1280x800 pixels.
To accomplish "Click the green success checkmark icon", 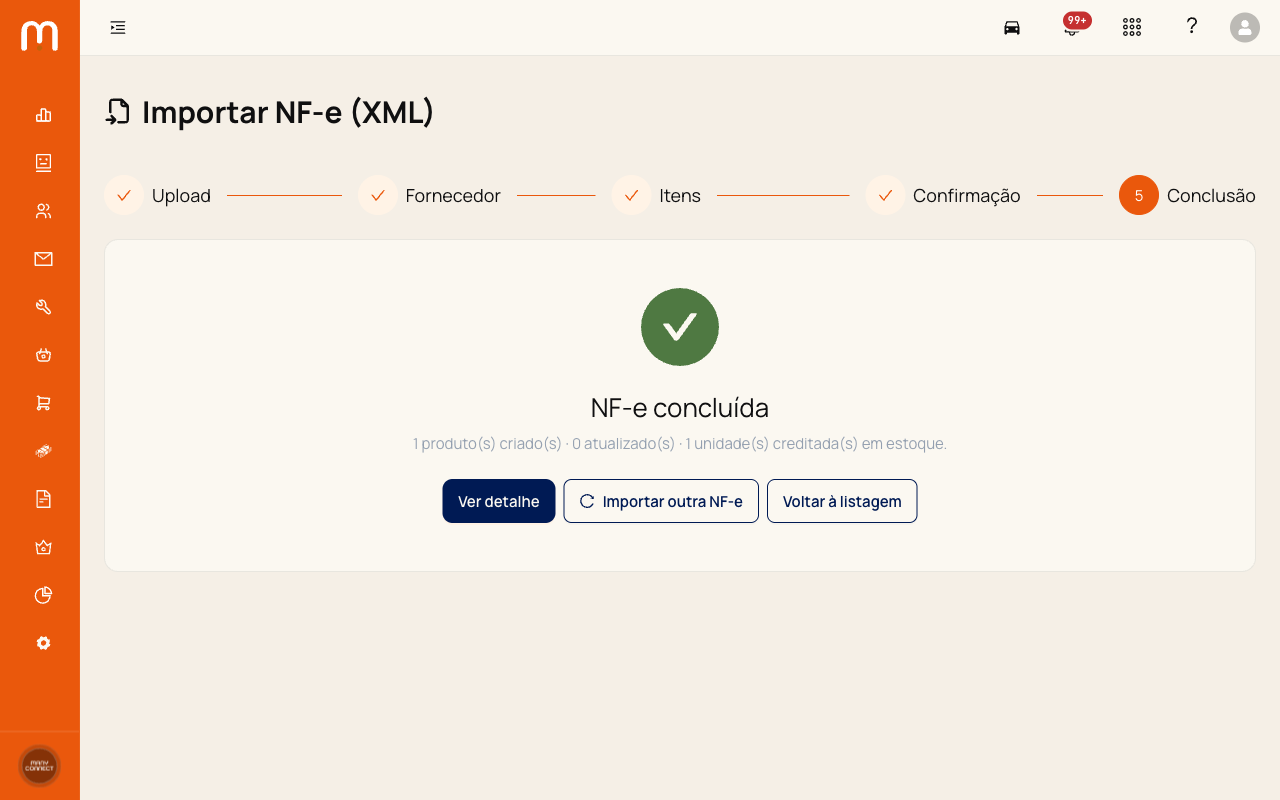I will (680, 327).
